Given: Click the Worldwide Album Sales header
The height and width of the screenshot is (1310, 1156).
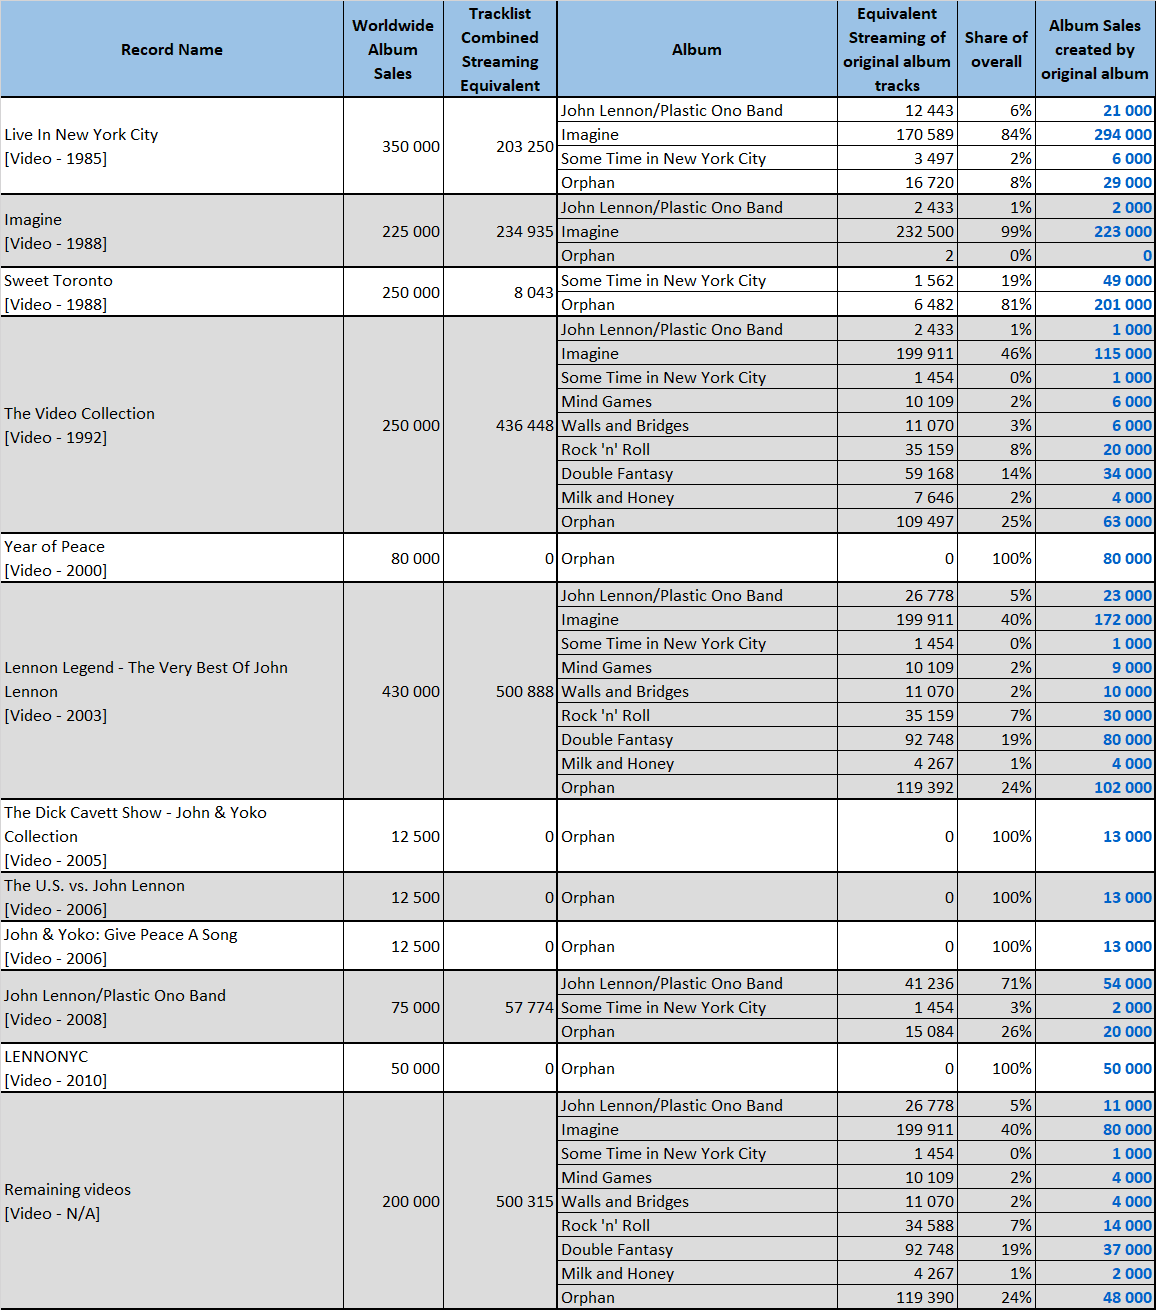Looking at the screenshot, I should [x=393, y=49].
